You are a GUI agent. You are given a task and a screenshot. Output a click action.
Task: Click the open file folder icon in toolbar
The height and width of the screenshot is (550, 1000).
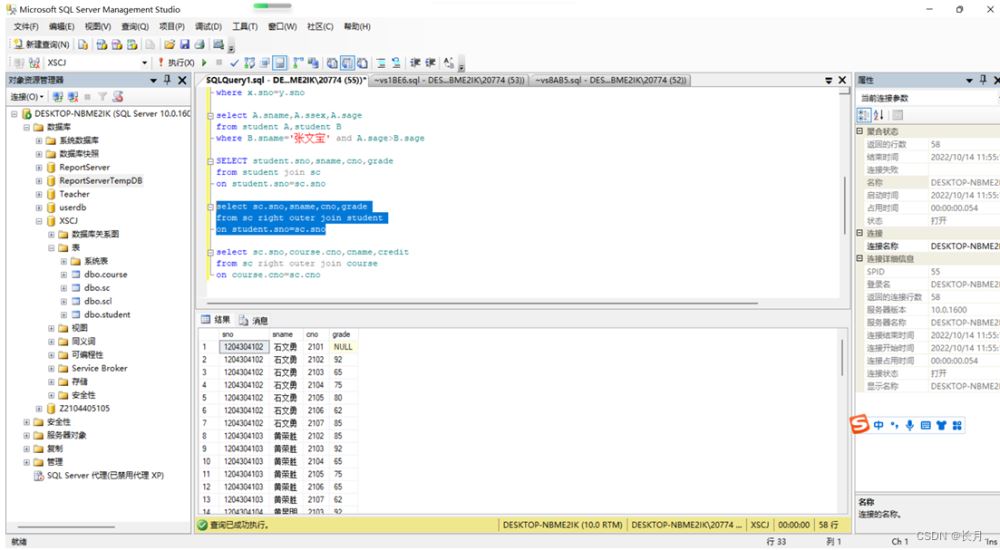(170, 45)
